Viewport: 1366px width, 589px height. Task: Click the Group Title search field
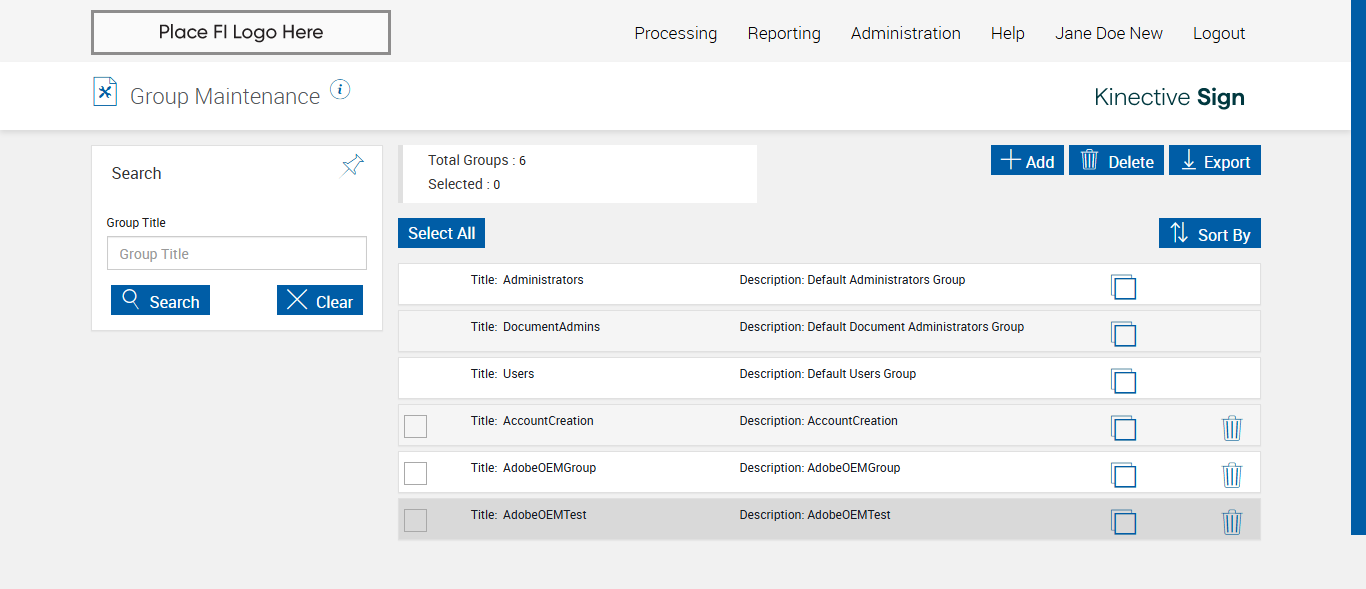[237, 254]
